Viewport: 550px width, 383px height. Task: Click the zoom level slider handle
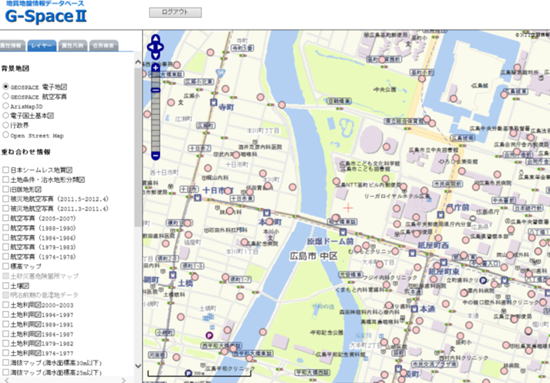point(155,90)
